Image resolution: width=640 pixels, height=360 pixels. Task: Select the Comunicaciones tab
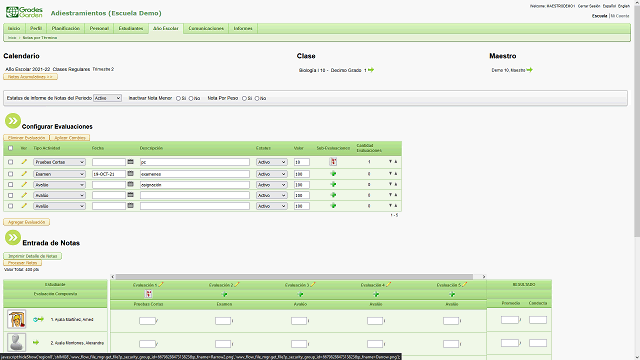click(x=206, y=28)
